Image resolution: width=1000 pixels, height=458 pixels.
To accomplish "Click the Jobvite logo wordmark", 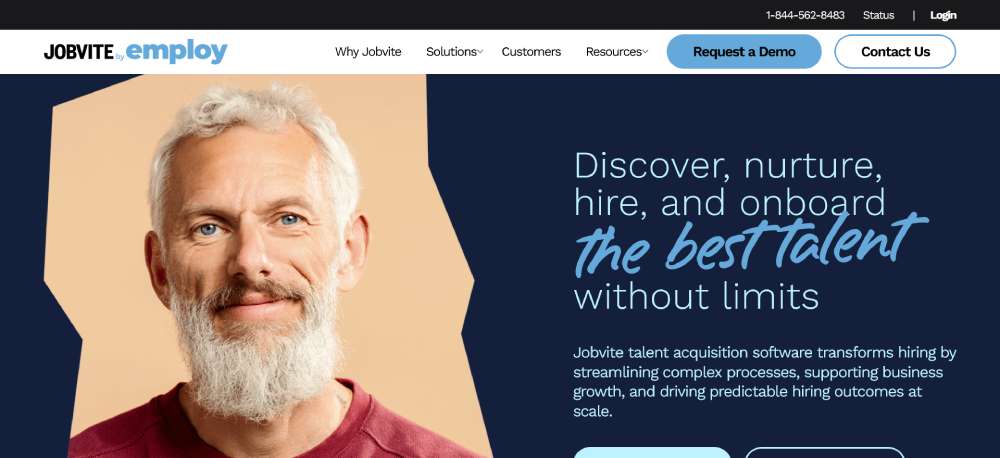I will pos(79,52).
